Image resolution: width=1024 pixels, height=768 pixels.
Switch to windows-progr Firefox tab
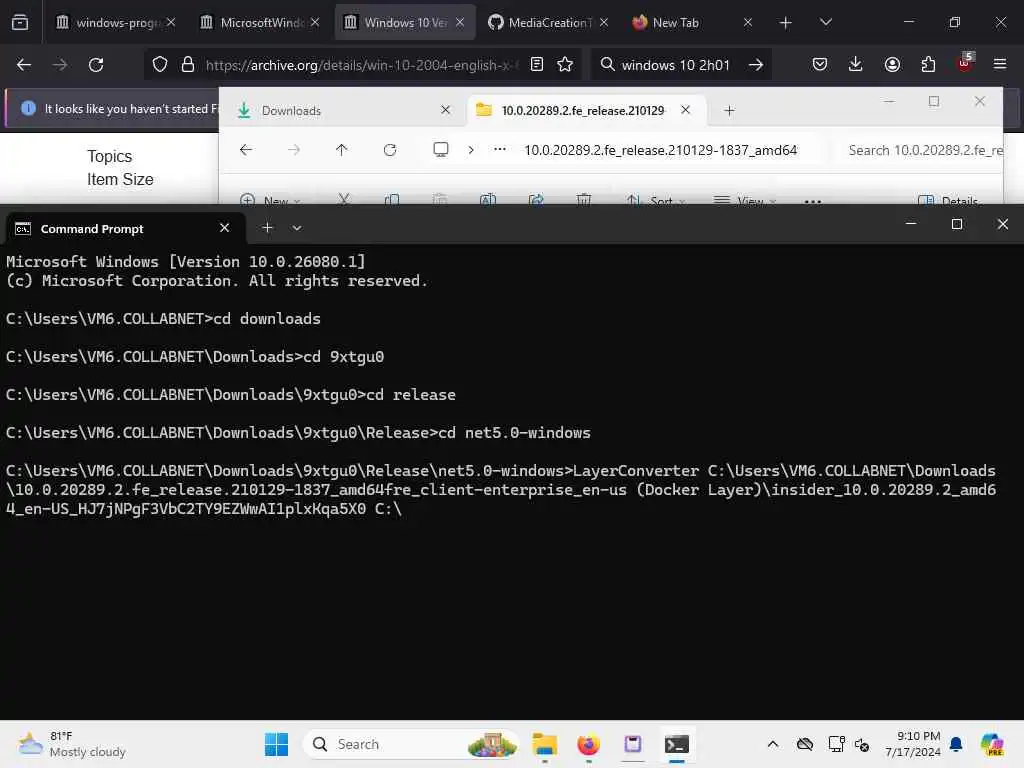click(x=116, y=22)
